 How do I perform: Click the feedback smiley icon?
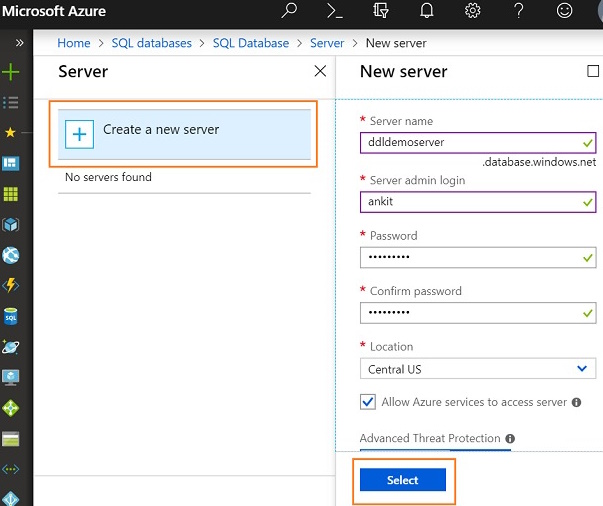coord(564,10)
